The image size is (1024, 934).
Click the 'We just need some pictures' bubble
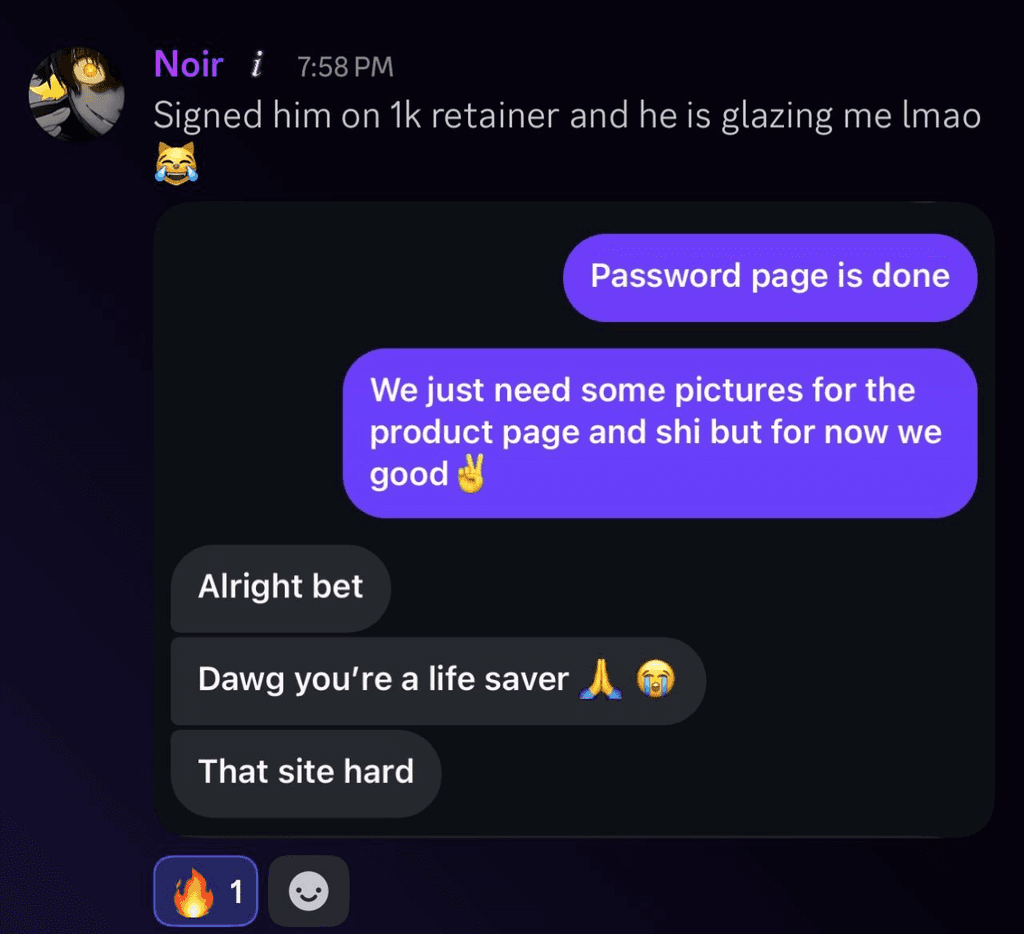coord(660,433)
